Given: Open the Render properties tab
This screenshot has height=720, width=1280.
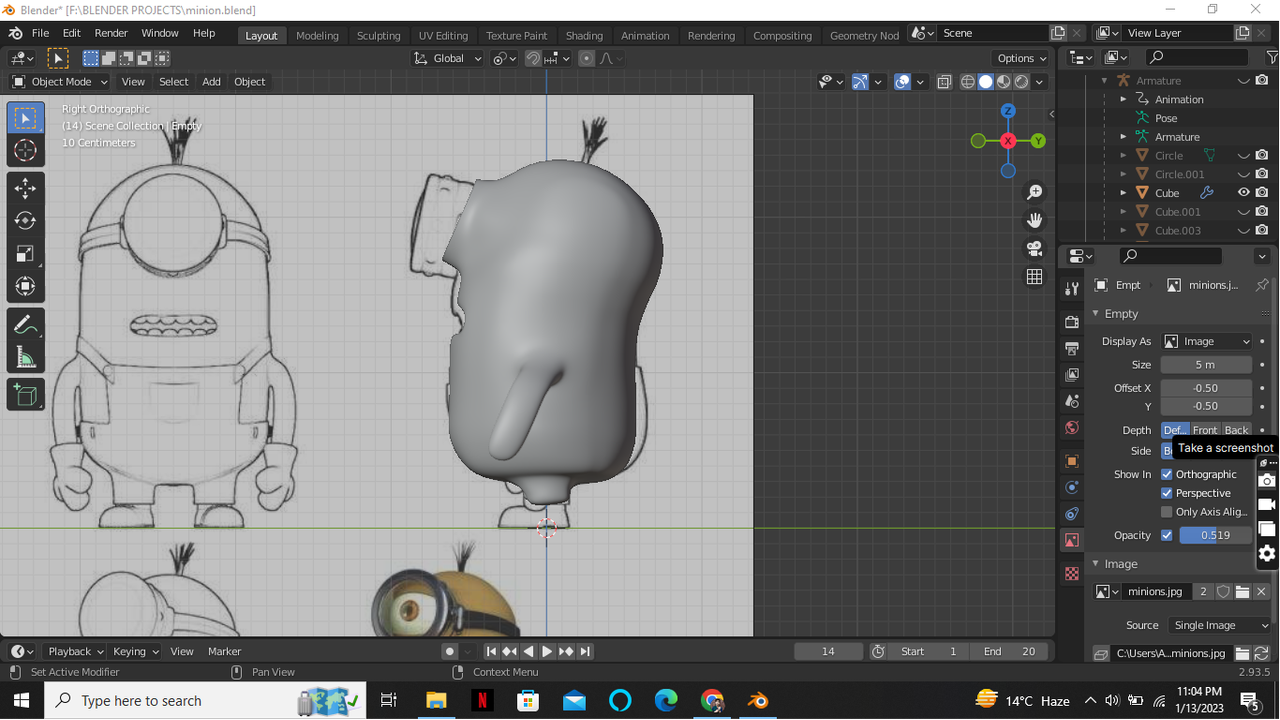Looking at the screenshot, I should [1072, 322].
